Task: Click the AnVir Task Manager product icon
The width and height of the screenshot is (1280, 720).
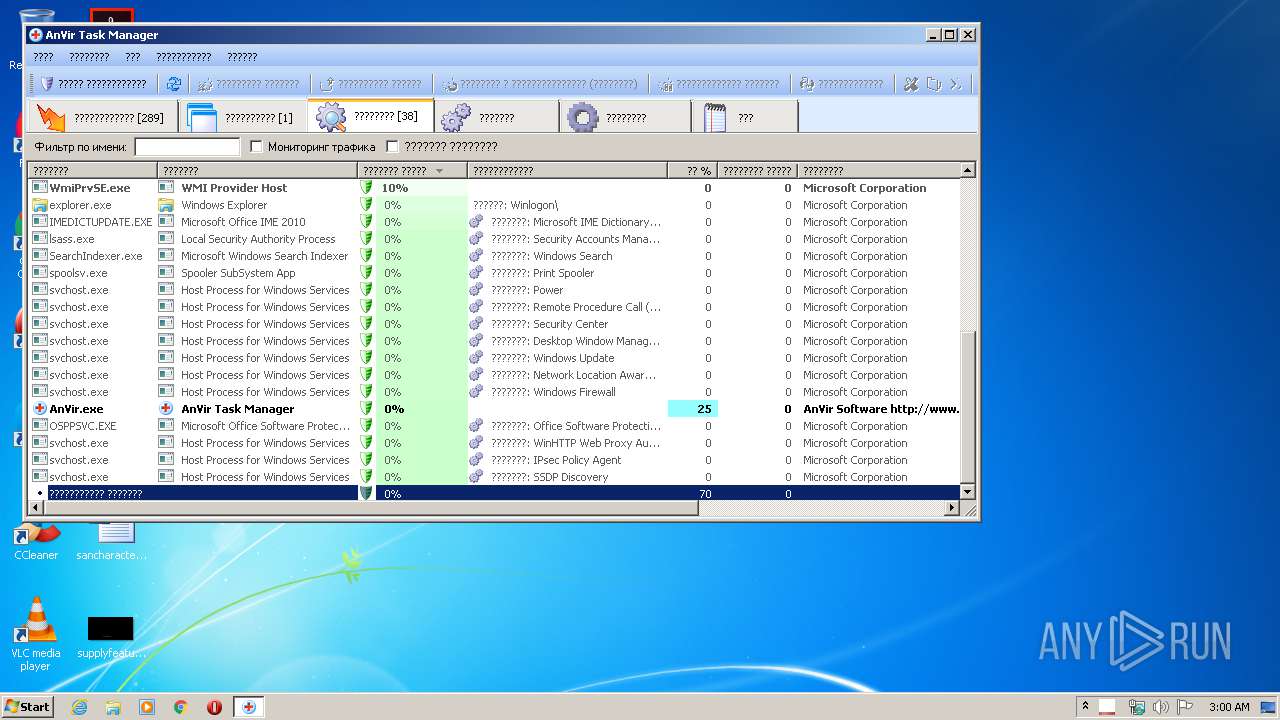Action: pos(166,409)
